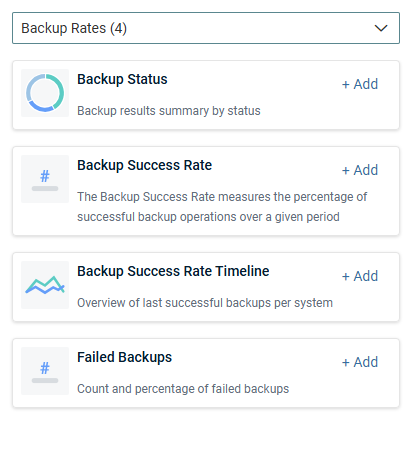
Task: Click the Failed Backups card background
Action: [206, 373]
